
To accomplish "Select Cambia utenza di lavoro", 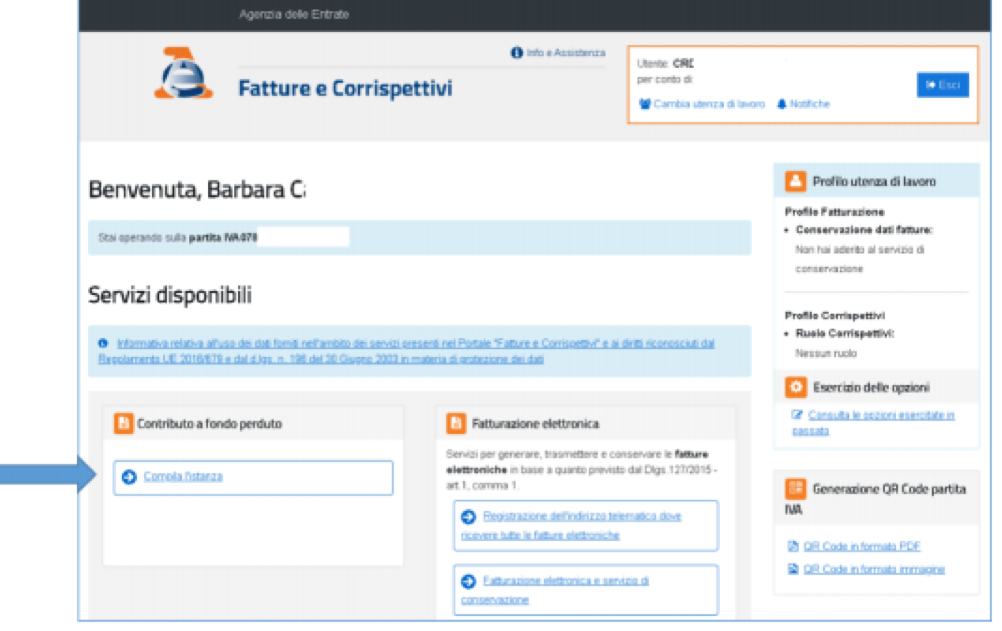I will [x=709, y=104].
